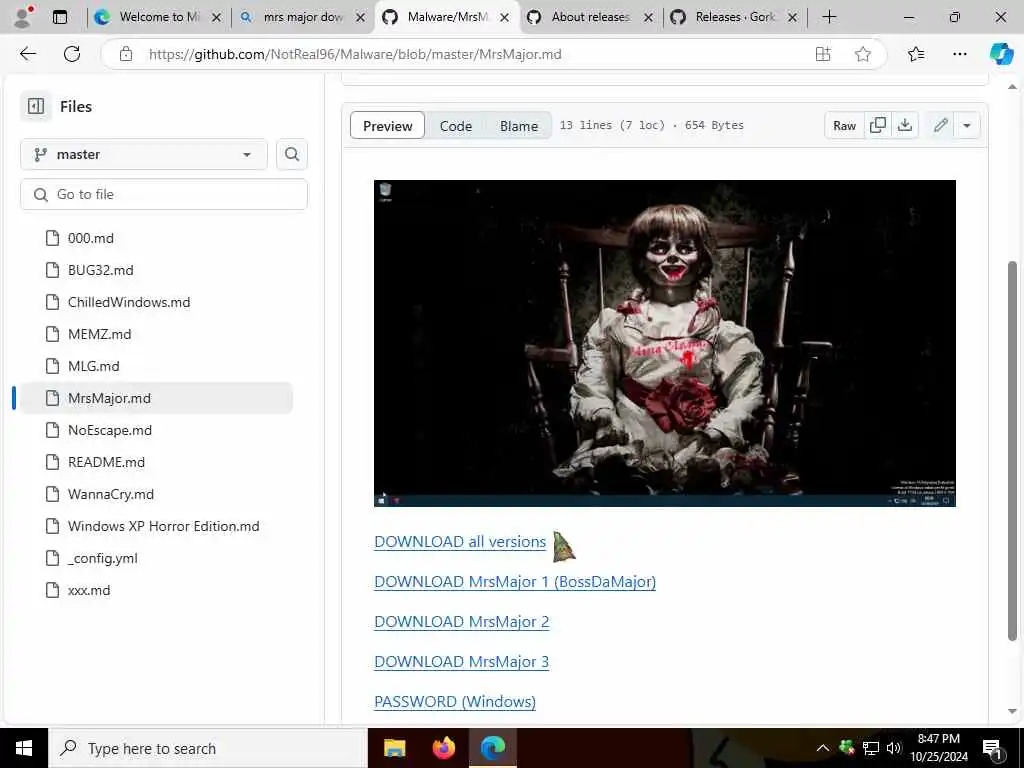Click the DOWNLOAD MrsMajor 2 link
The height and width of the screenshot is (768, 1024).
coord(462,621)
